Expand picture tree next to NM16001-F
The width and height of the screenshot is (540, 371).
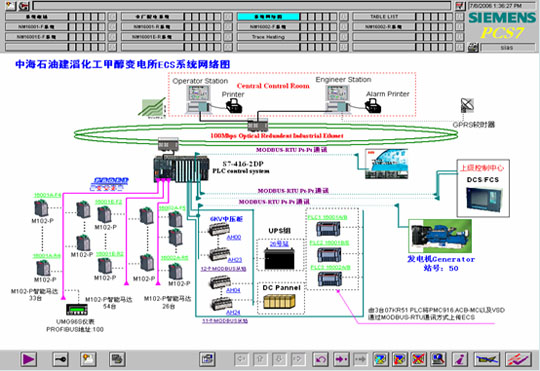[112, 27]
